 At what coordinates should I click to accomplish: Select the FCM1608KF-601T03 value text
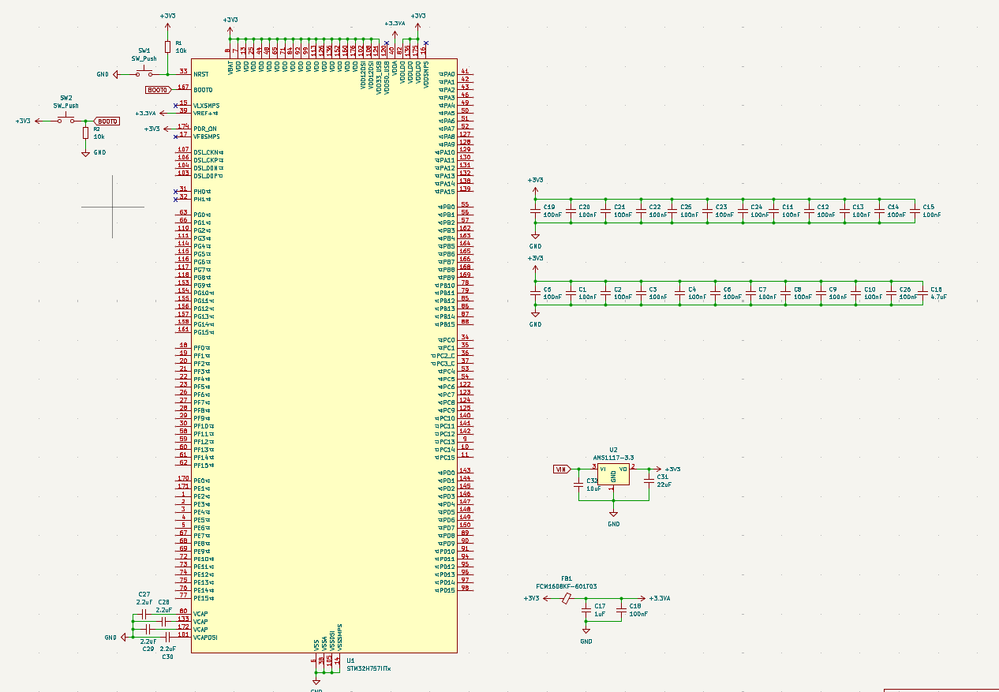[x=566, y=586]
